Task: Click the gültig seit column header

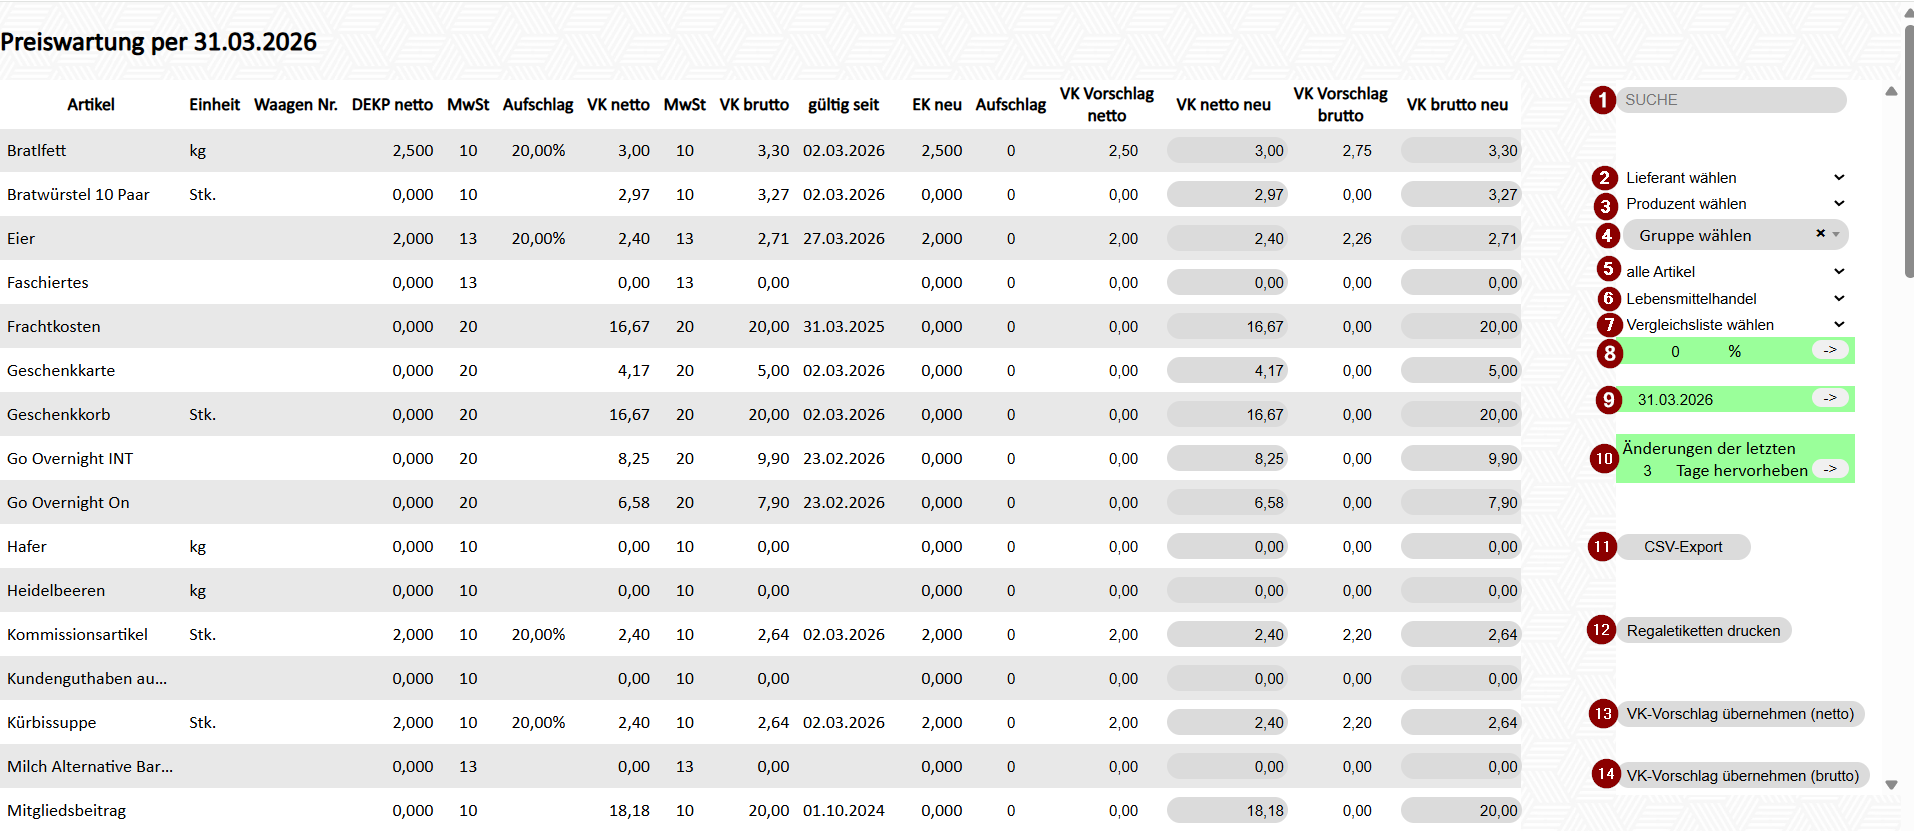Action: (x=843, y=105)
